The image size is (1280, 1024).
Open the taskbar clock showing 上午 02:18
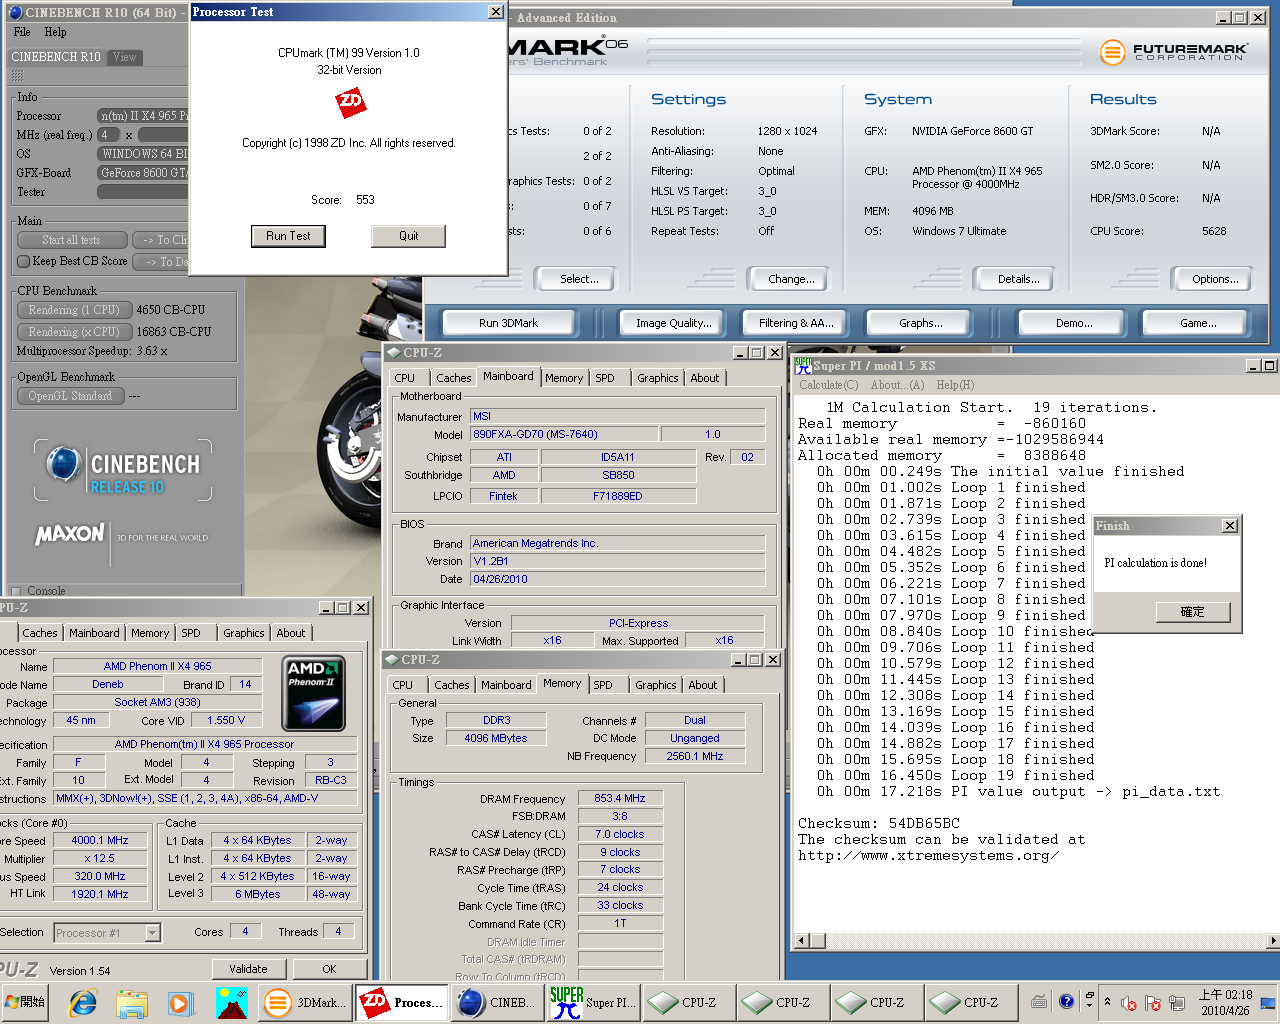pos(1226,1003)
